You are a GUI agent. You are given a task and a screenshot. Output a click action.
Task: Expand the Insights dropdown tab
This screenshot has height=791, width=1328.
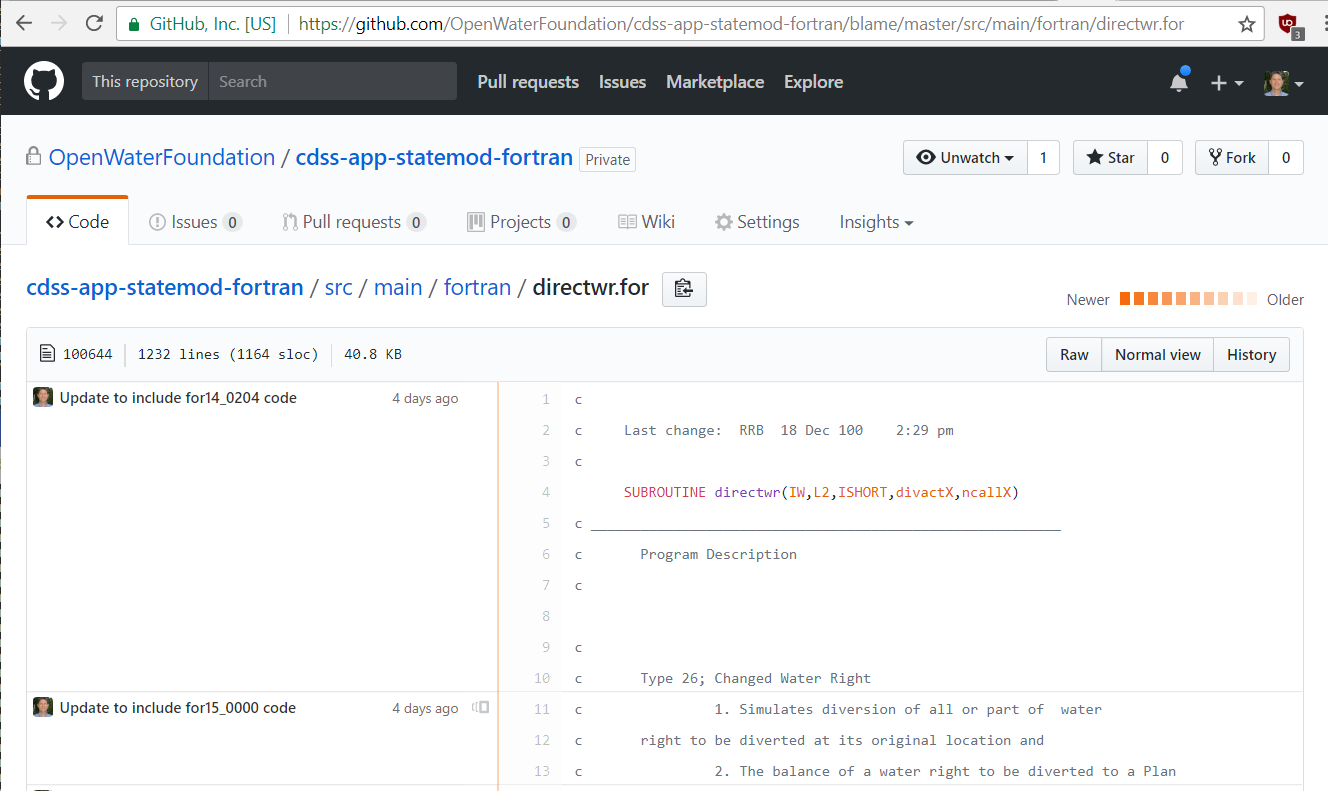pyautogui.click(x=876, y=222)
